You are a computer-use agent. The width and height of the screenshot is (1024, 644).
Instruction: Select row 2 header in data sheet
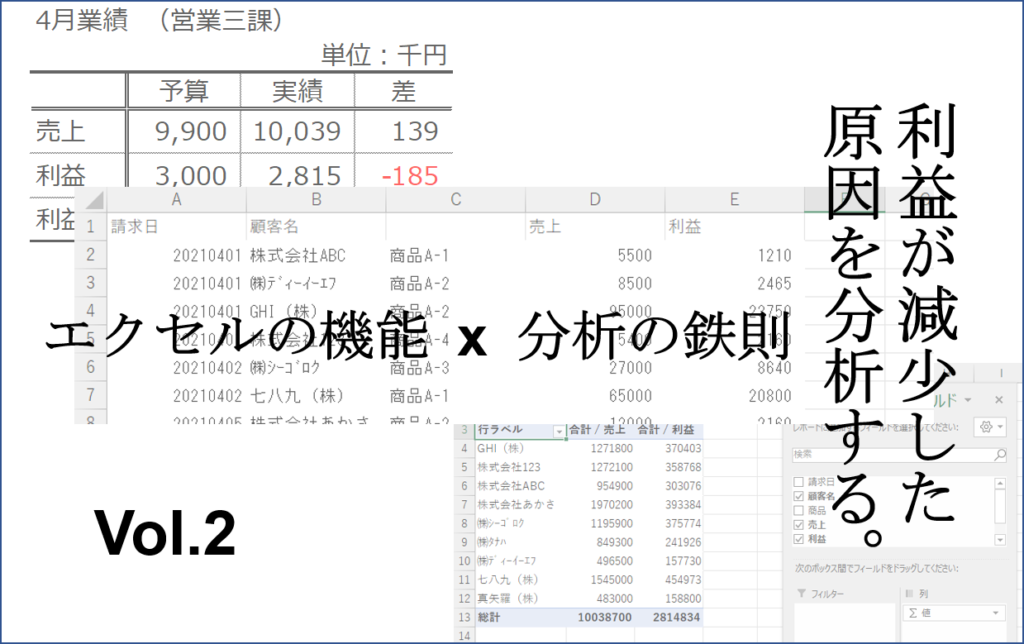(91, 255)
